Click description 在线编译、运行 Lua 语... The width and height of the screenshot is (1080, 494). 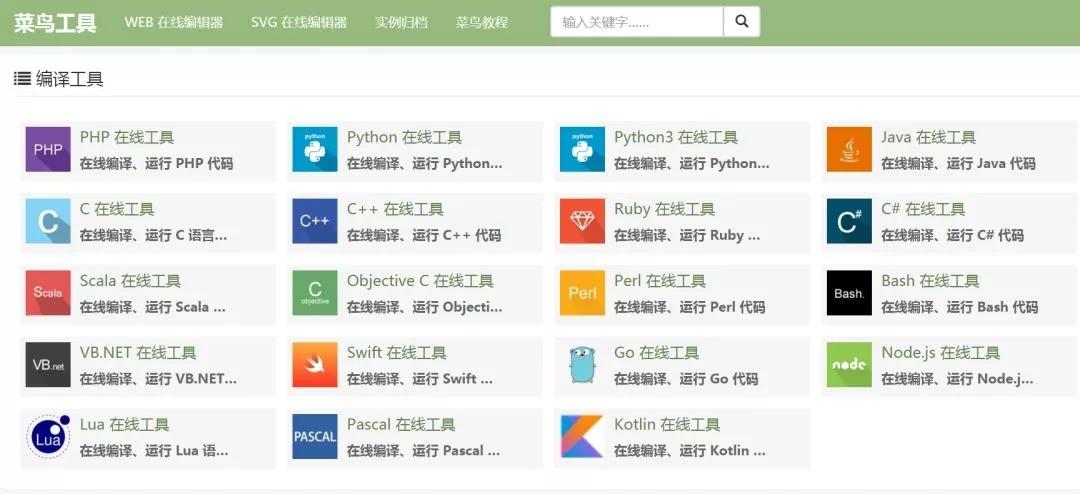[154, 450]
